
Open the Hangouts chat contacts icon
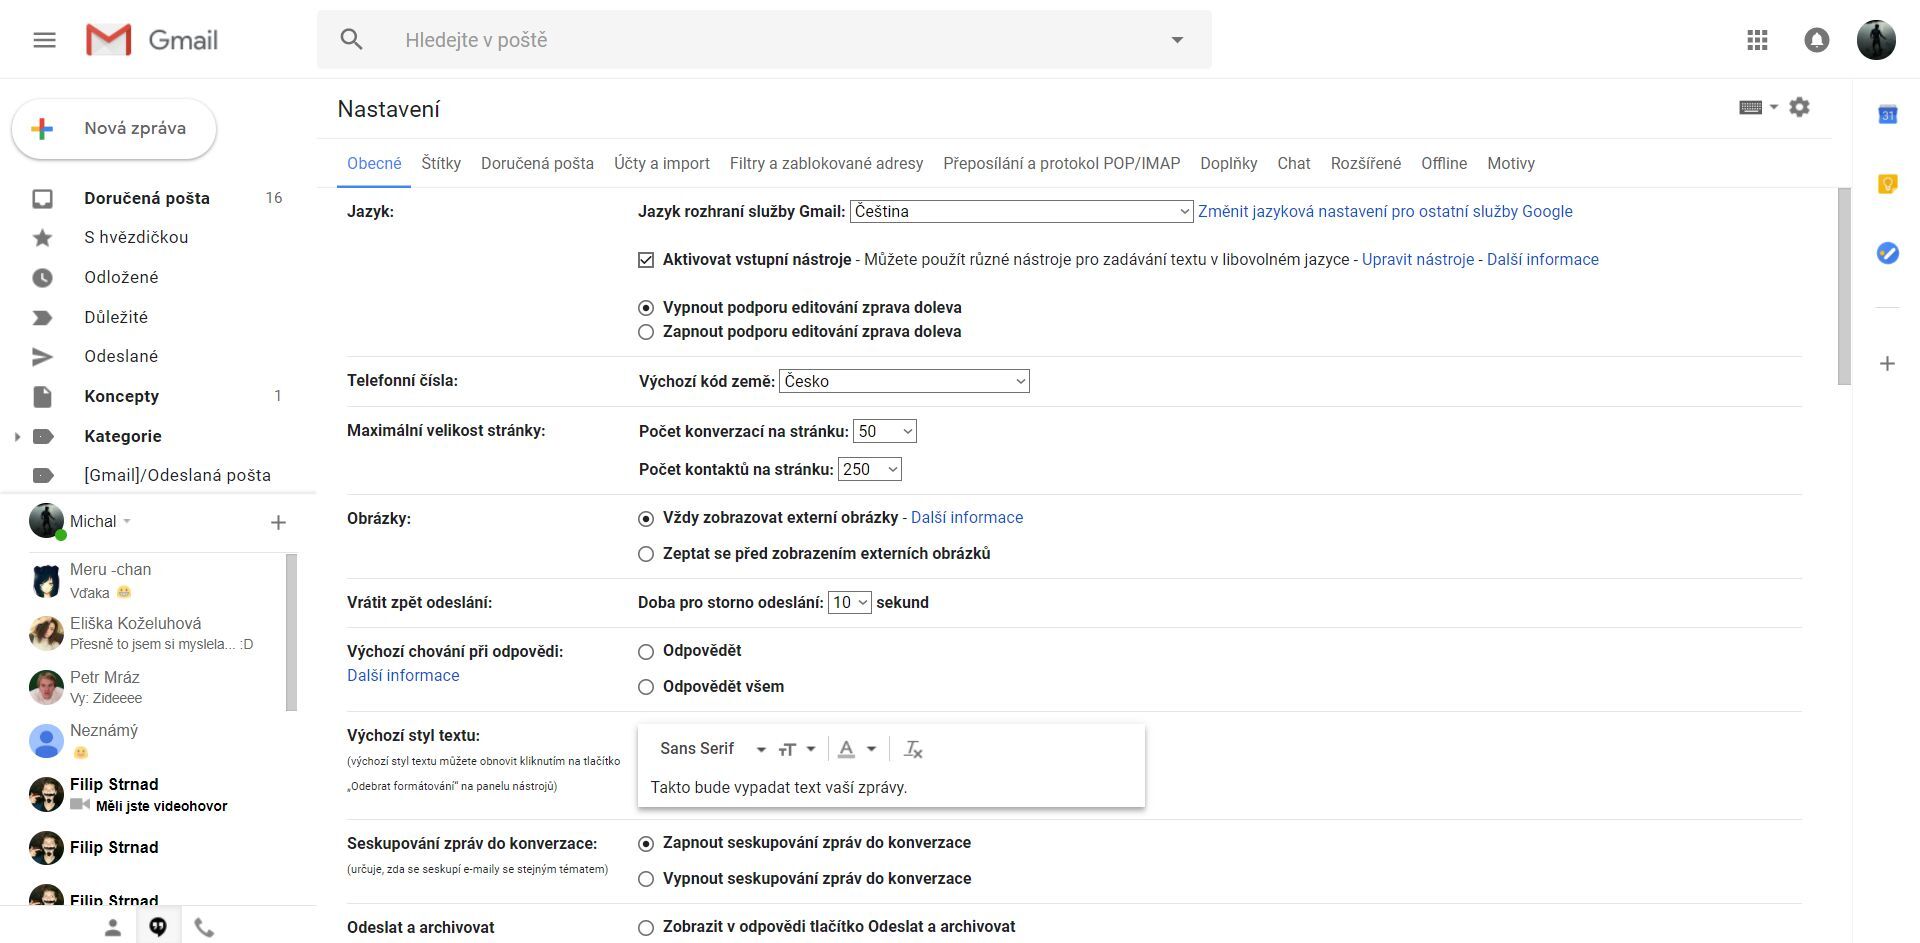[x=112, y=926]
